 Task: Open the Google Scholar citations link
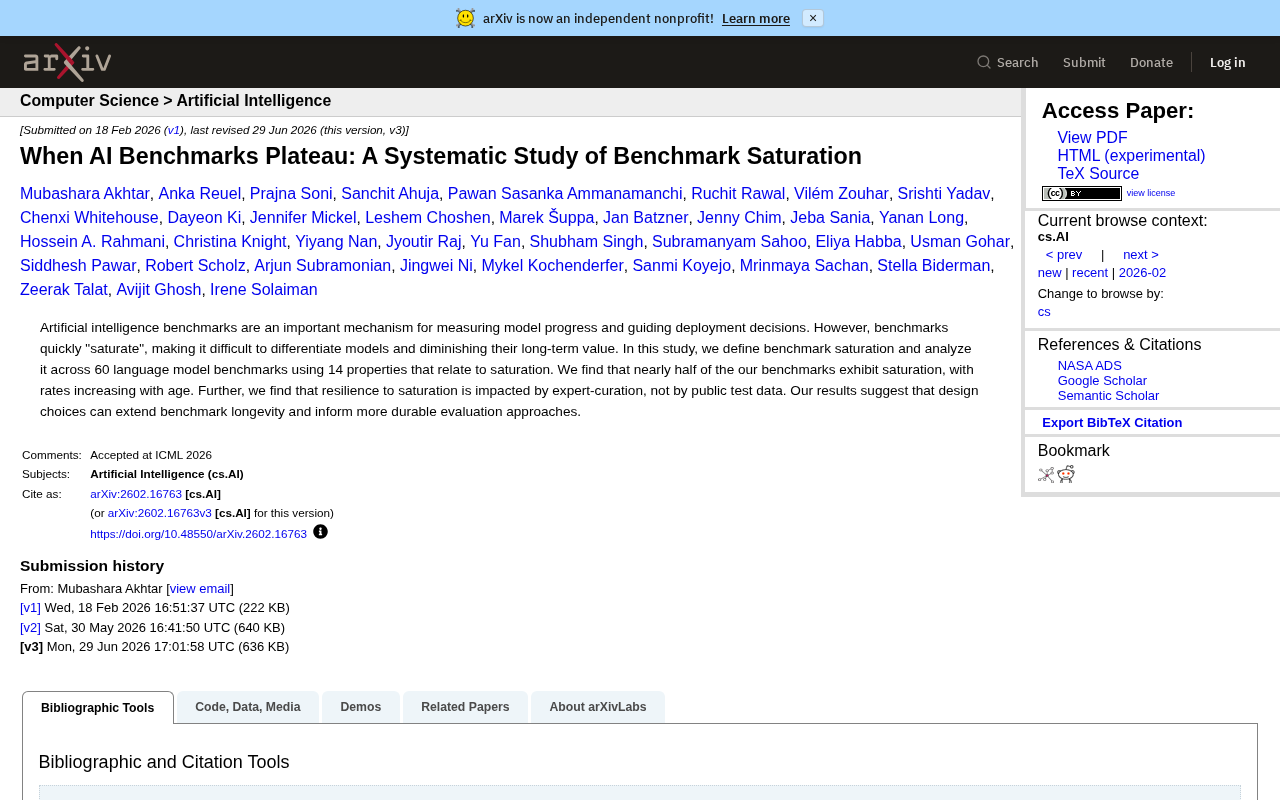pyautogui.click(x=1102, y=381)
